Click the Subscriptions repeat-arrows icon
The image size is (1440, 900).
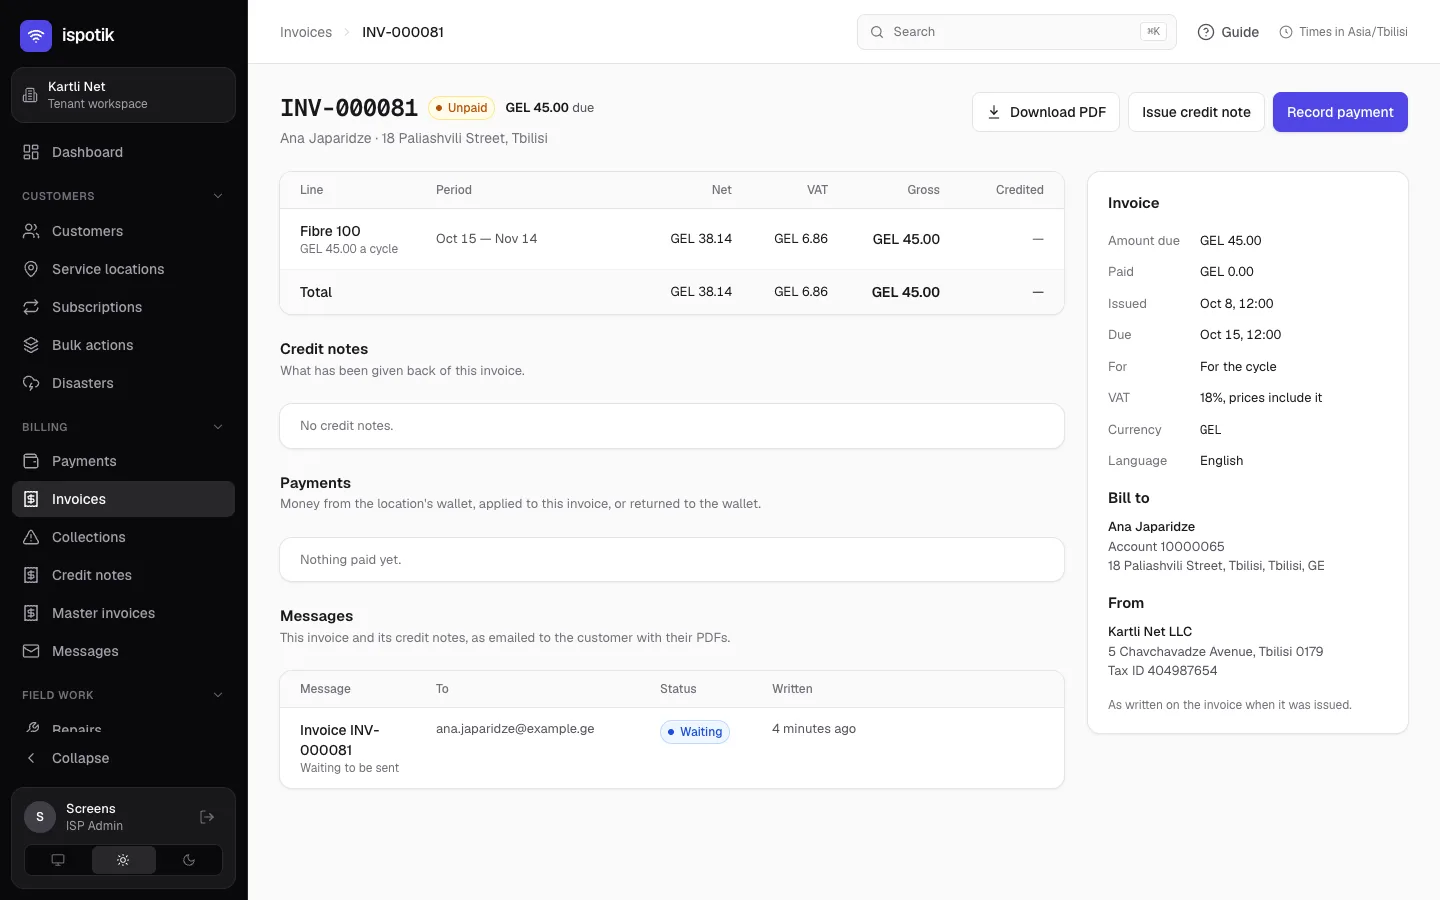[x=31, y=307]
